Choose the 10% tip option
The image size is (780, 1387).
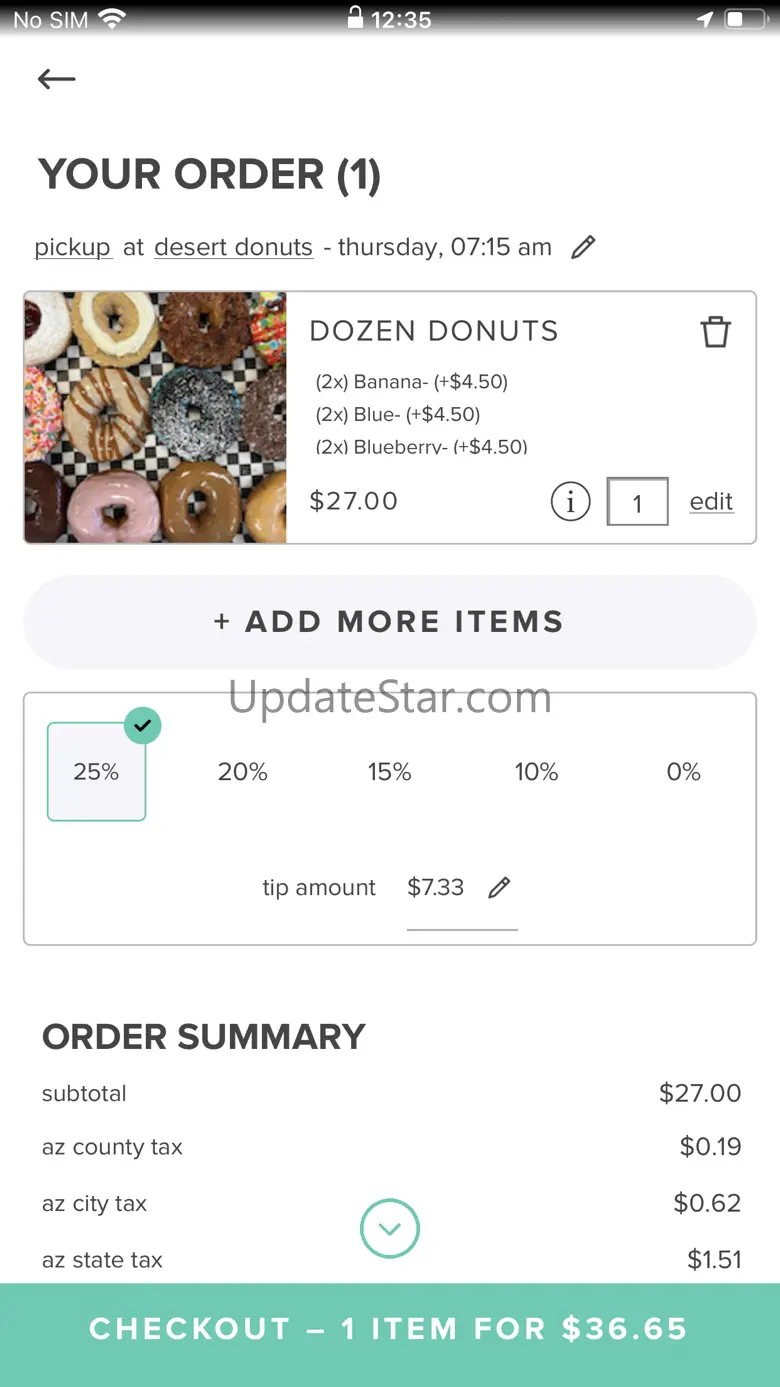pos(536,772)
